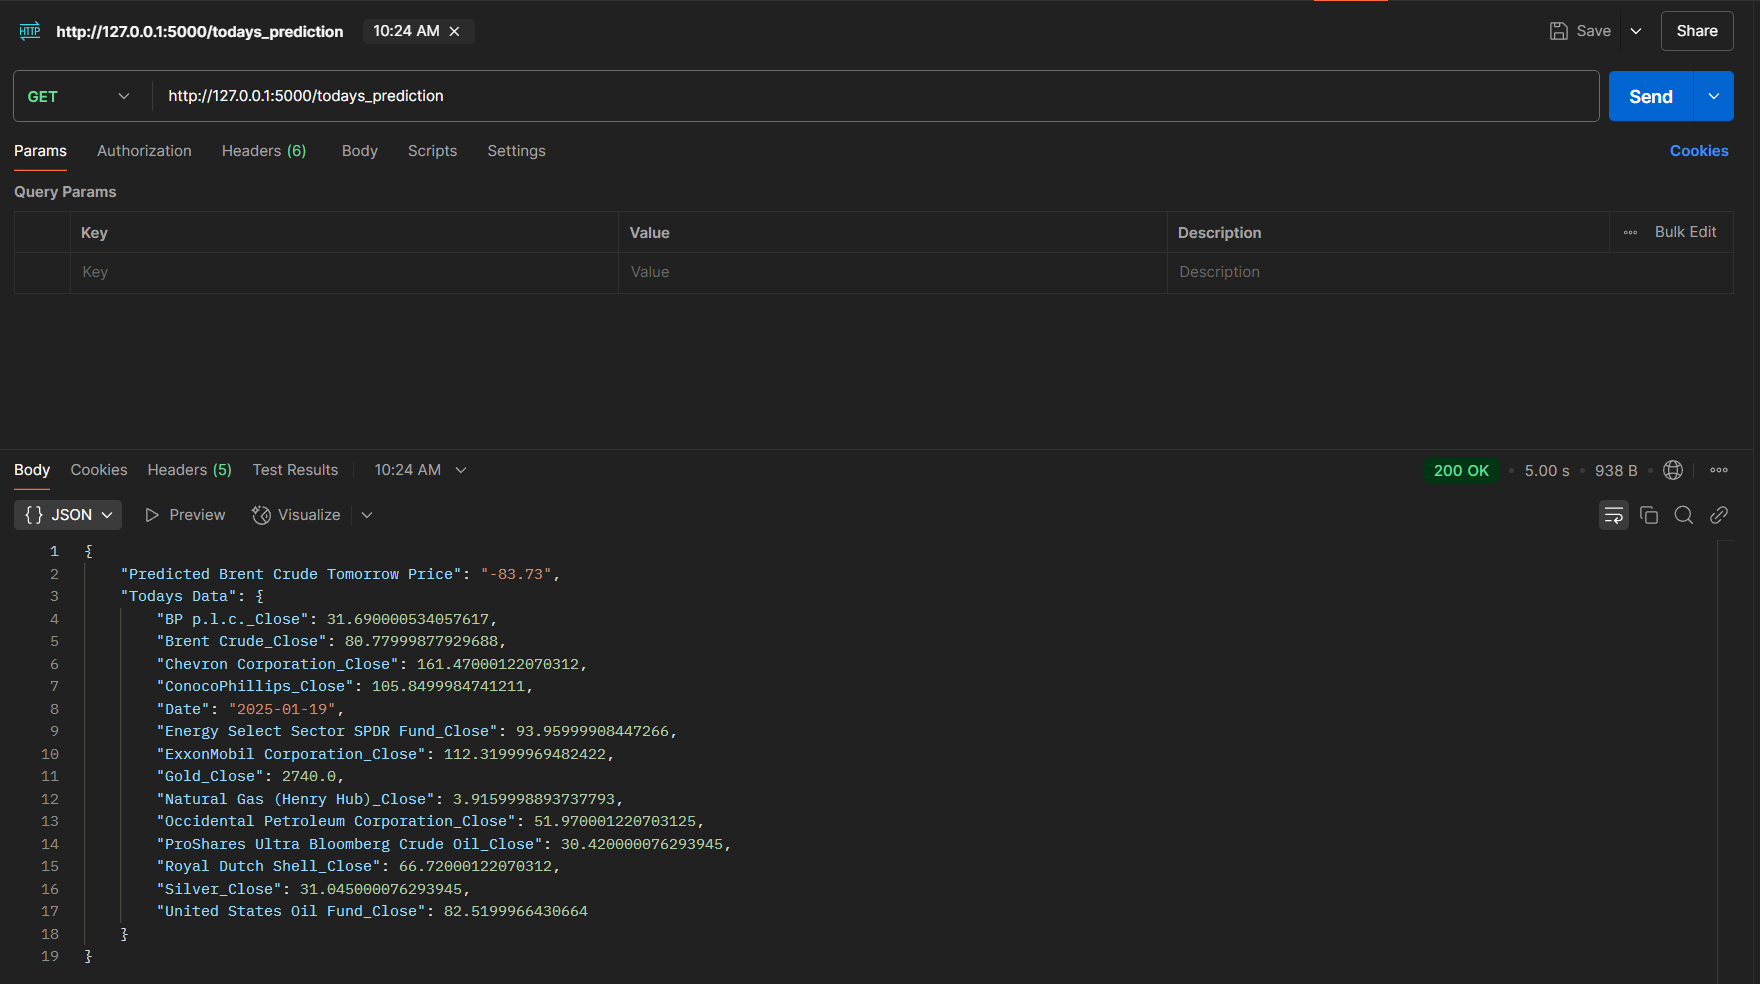Open the Cookies link

tap(1698, 151)
